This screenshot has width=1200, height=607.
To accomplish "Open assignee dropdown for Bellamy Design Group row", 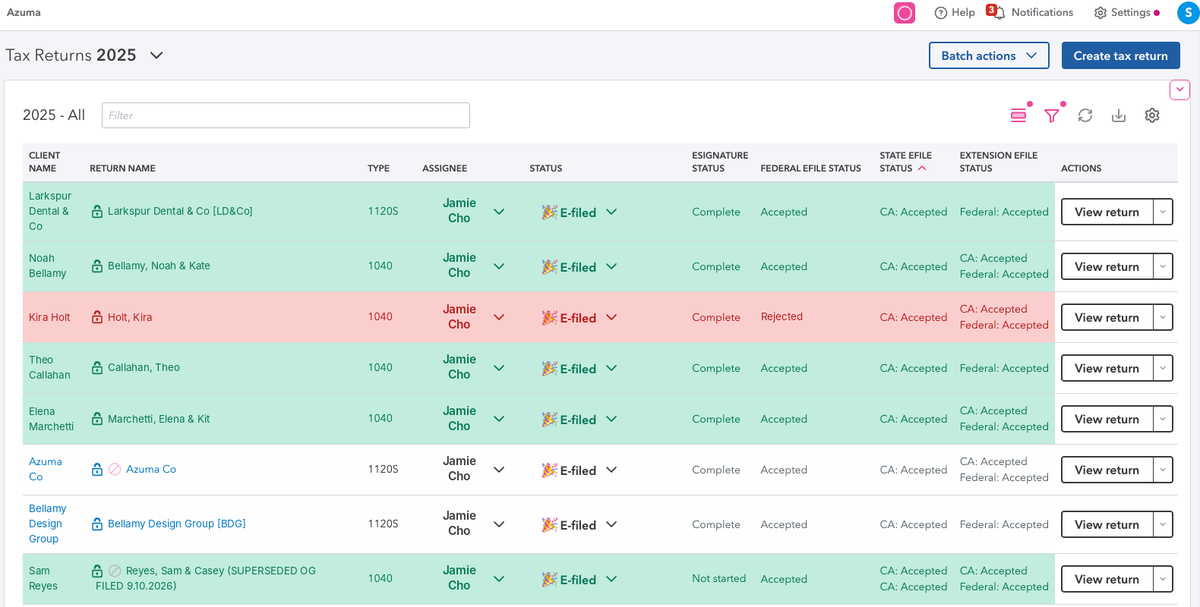I will tap(499, 524).
